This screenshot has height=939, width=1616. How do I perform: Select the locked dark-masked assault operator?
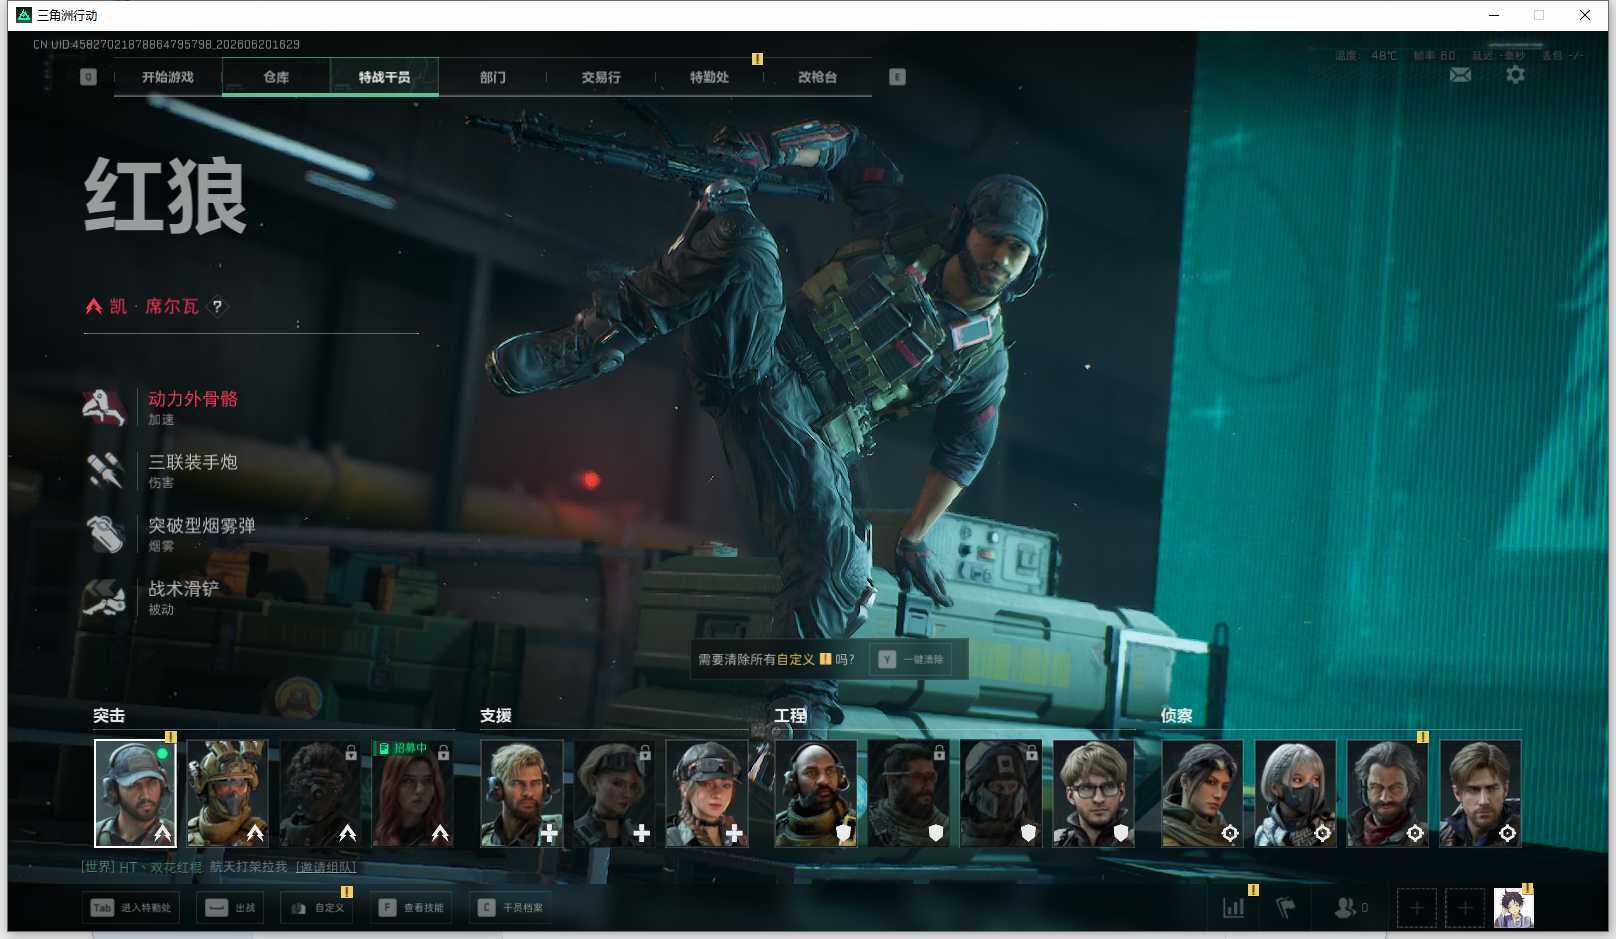click(x=320, y=793)
